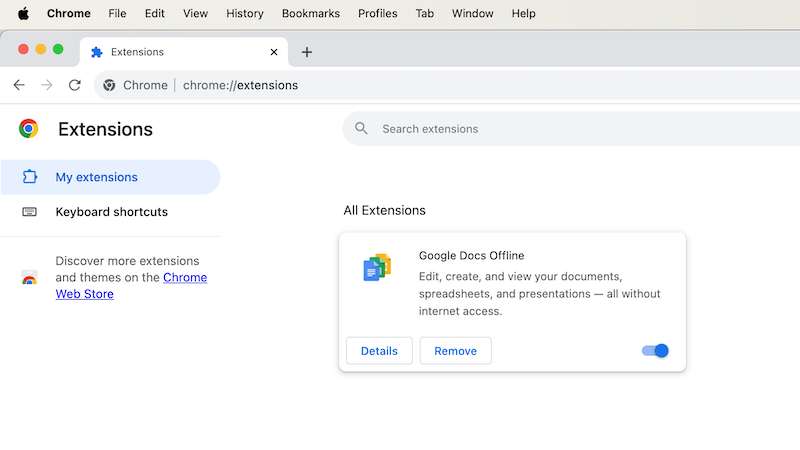Disable Google Docs Offline toggle

655,351
